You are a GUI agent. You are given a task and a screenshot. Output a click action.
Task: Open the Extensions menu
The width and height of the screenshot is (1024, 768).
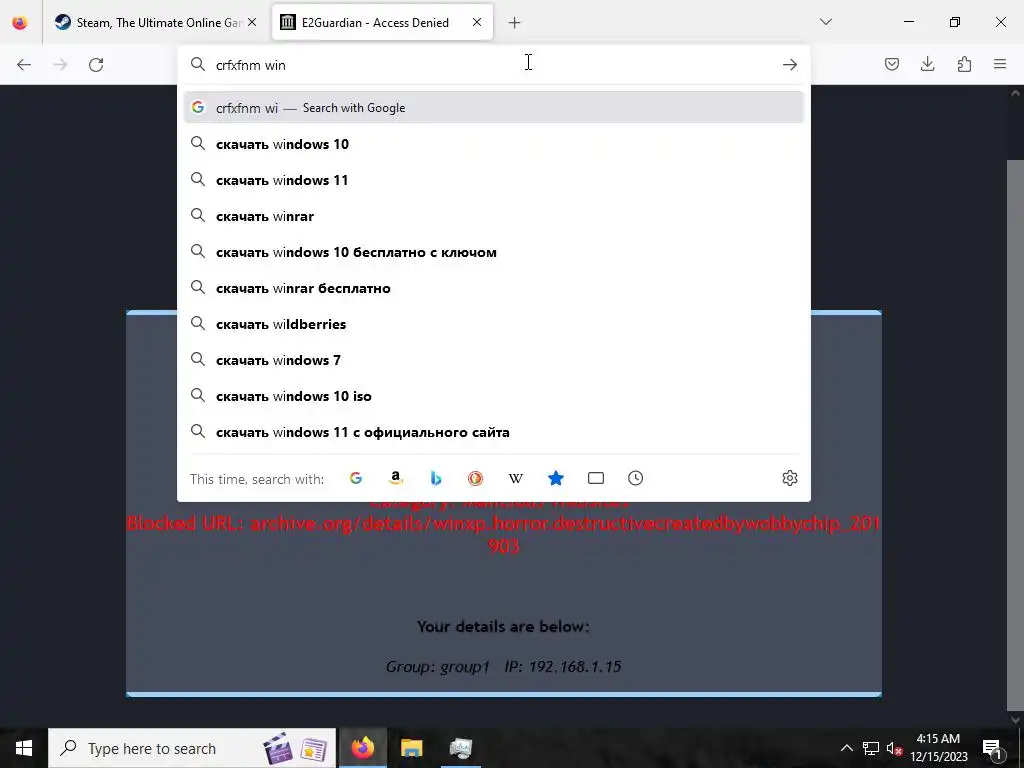coord(964,64)
